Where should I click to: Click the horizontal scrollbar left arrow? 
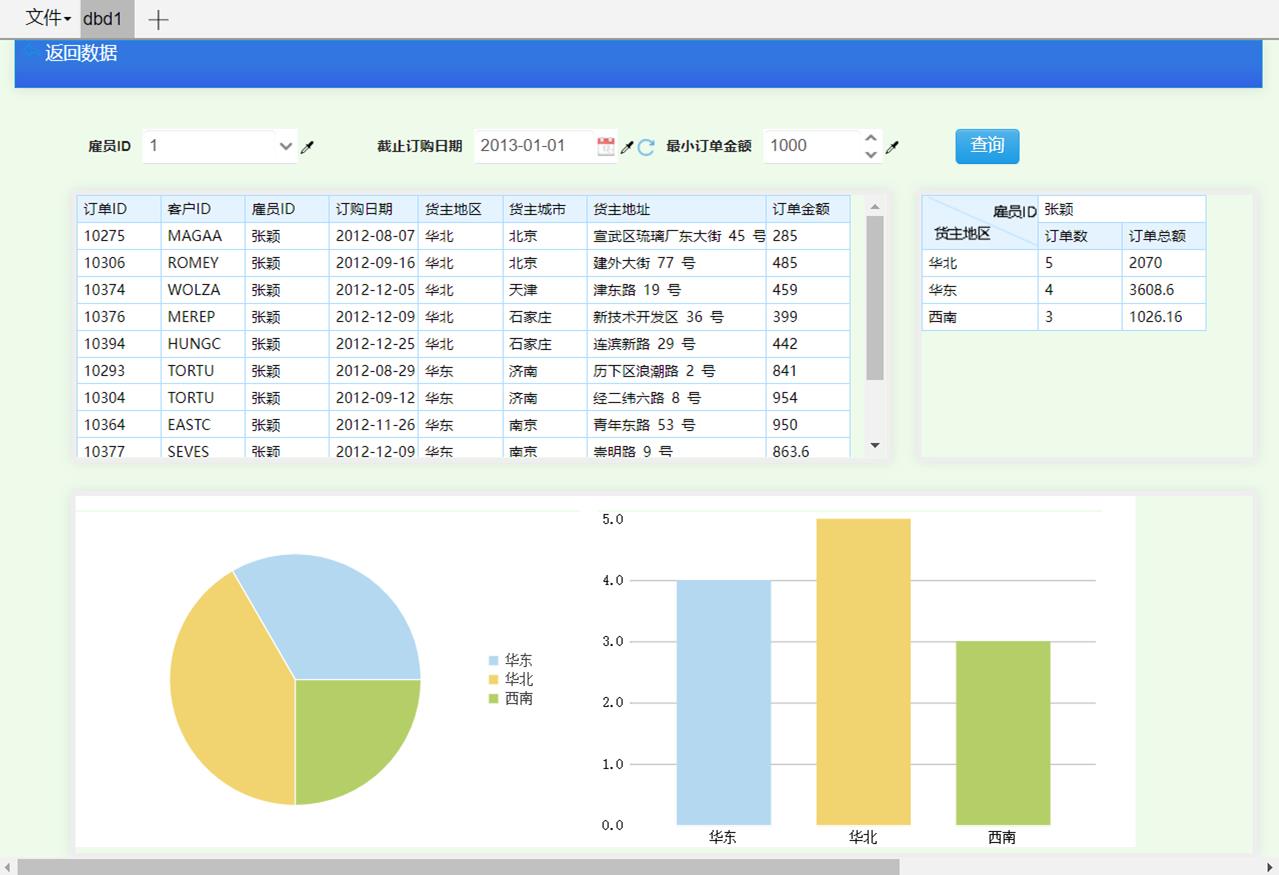point(8,867)
